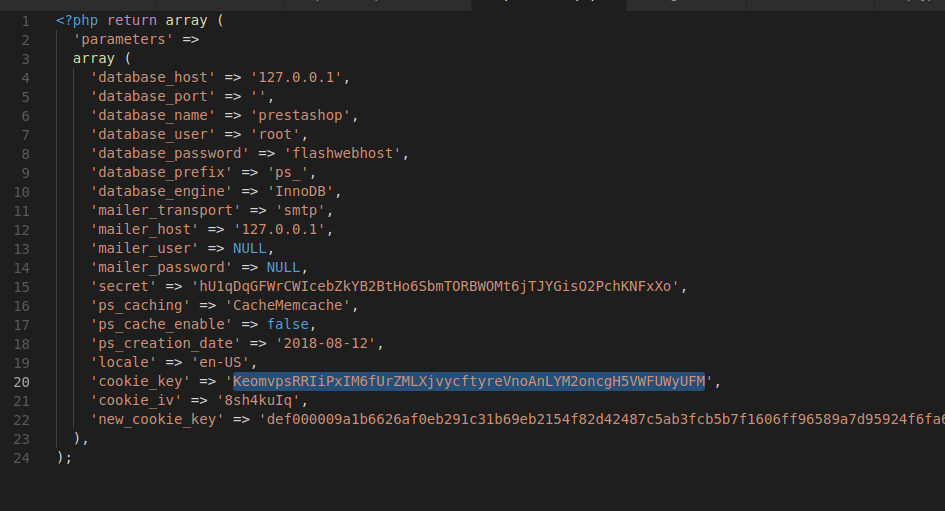This screenshot has height=511, width=945.
Task: Click line number 1 in the gutter
Action: 25,21
